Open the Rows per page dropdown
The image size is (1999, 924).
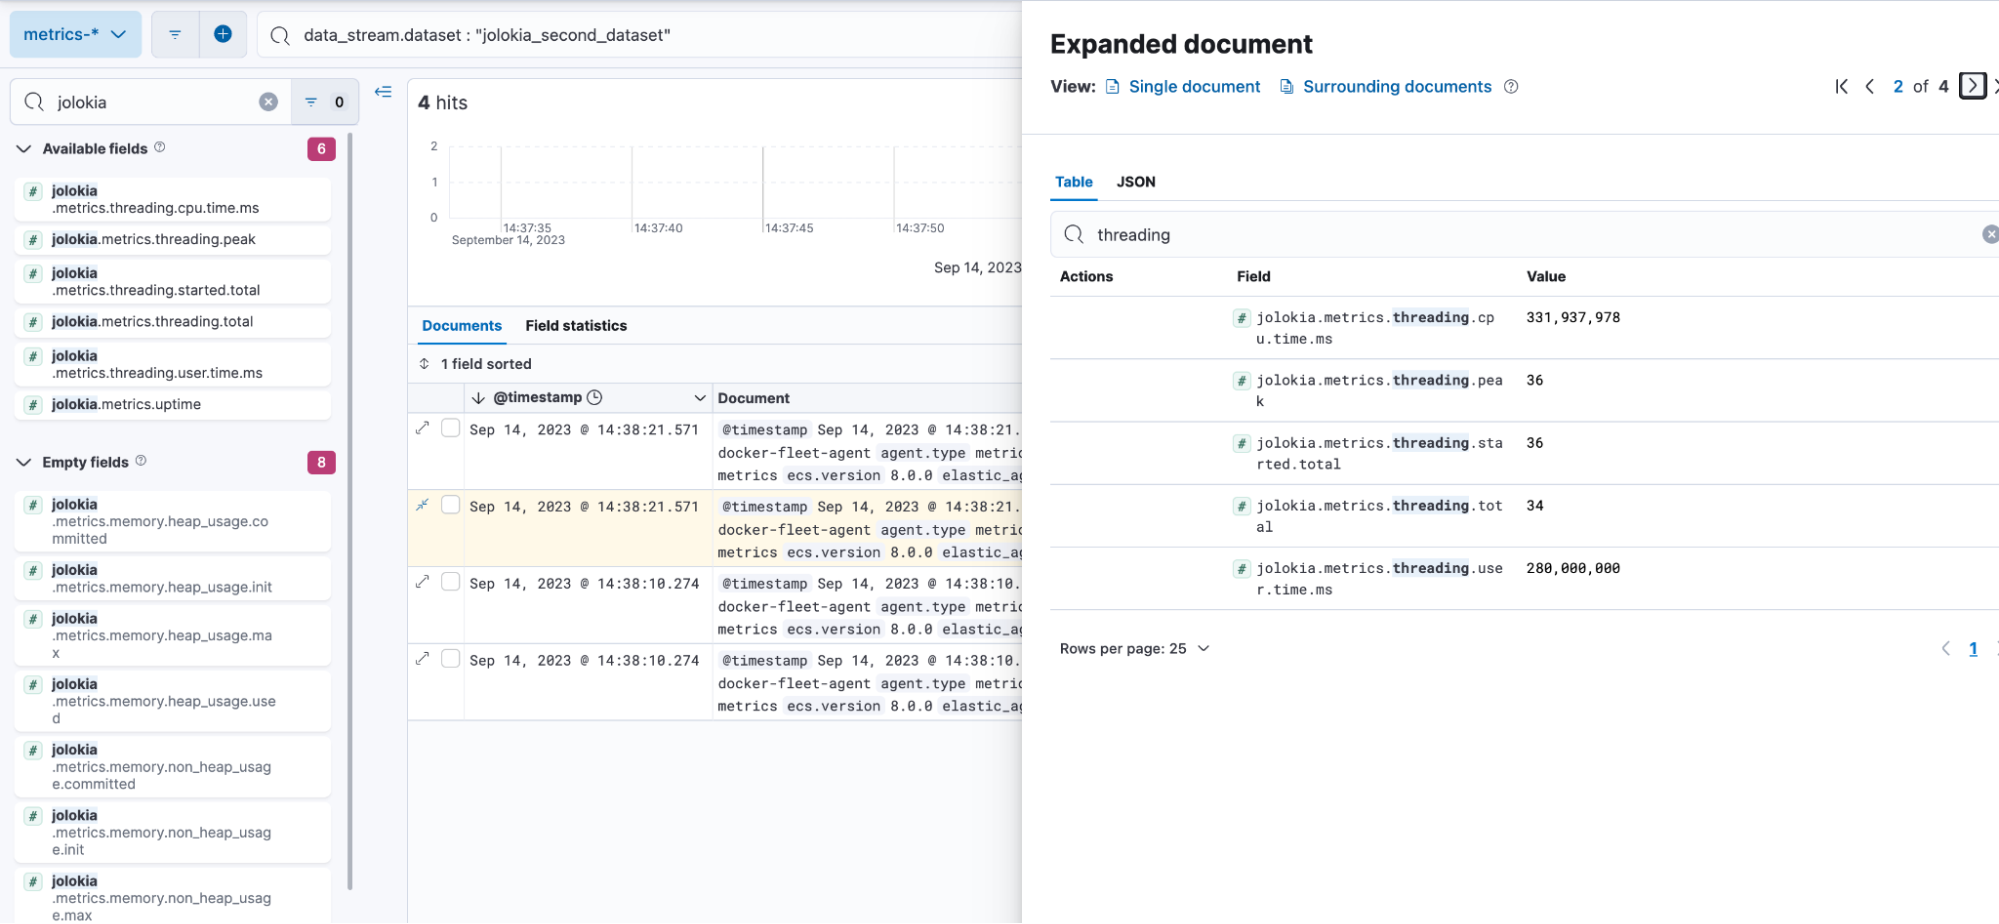click(x=1134, y=649)
